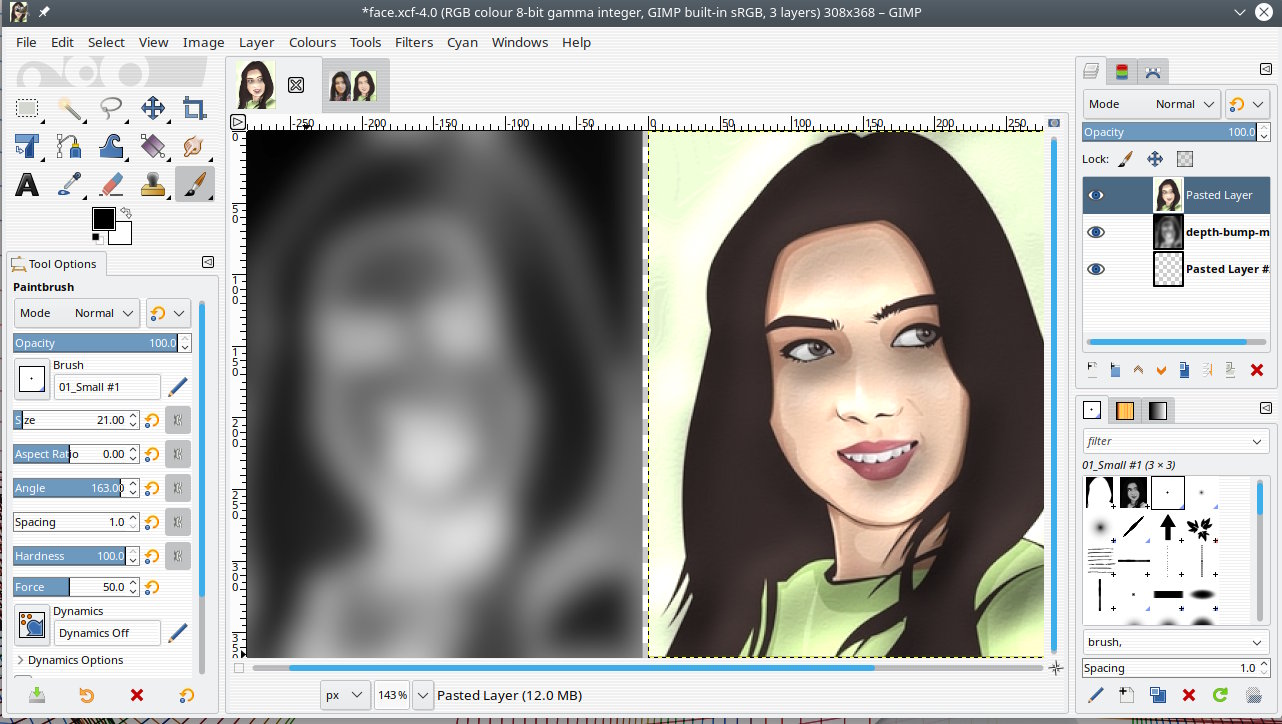Image resolution: width=1282 pixels, height=724 pixels.
Task: Select the Text tool
Action: [27, 184]
